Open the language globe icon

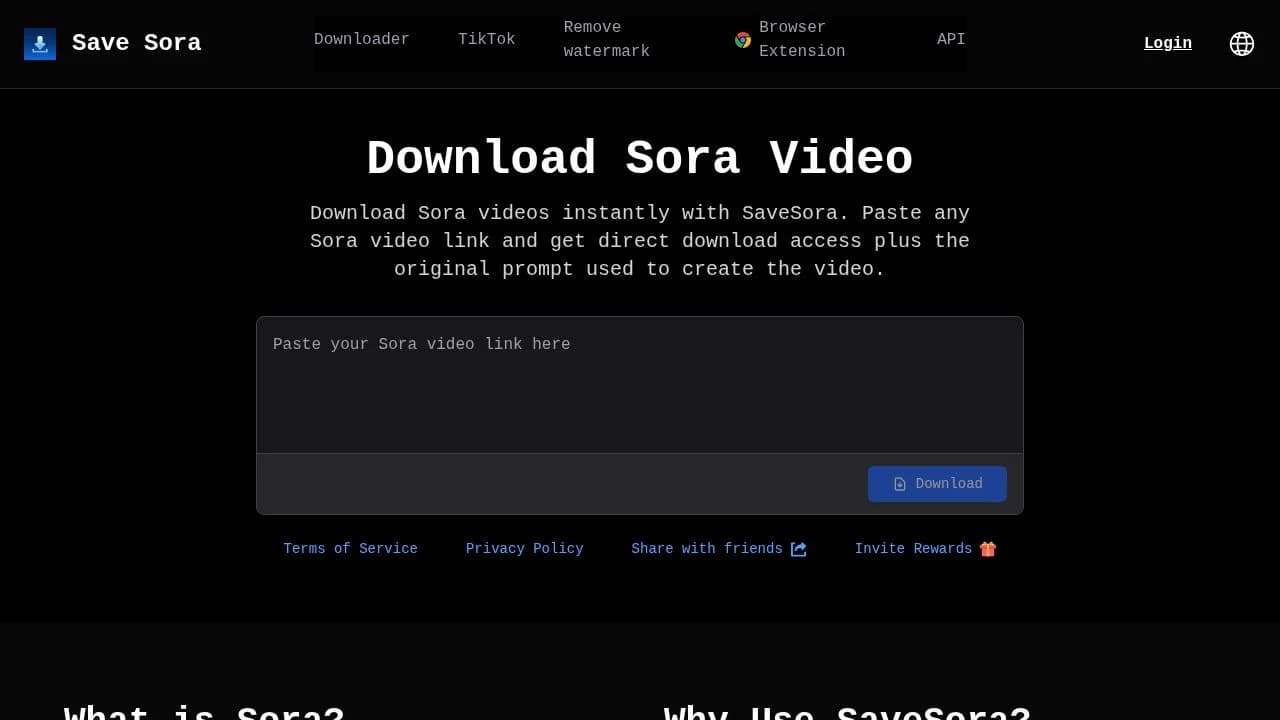point(1242,44)
